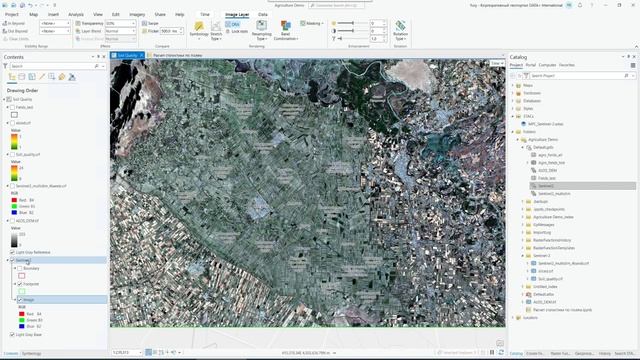640x360 pixels.
Task: Expand the Maps node in Catalog
Action: click(x=513, y=85)
